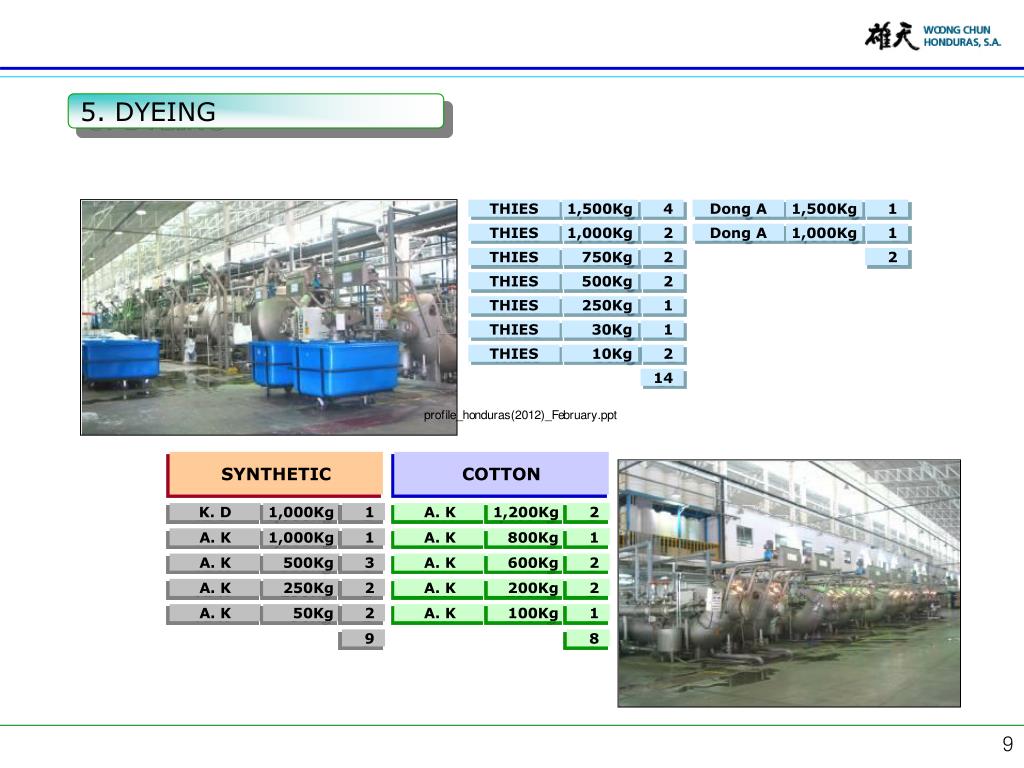
Task: Select the THIES 250Kg capacity cell
Action: pos(600,306)
